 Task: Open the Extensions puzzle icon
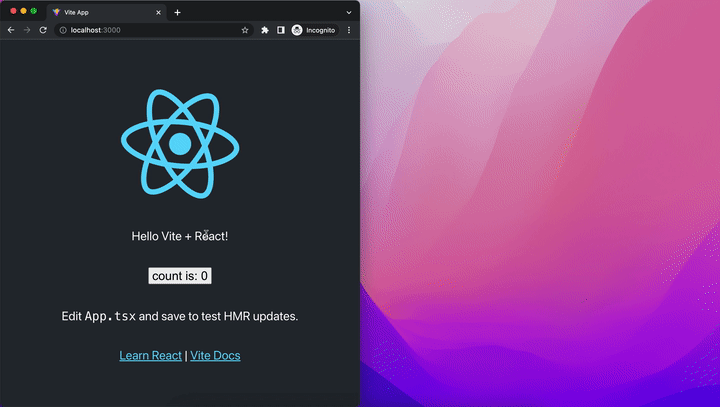(x=265, y=30)
